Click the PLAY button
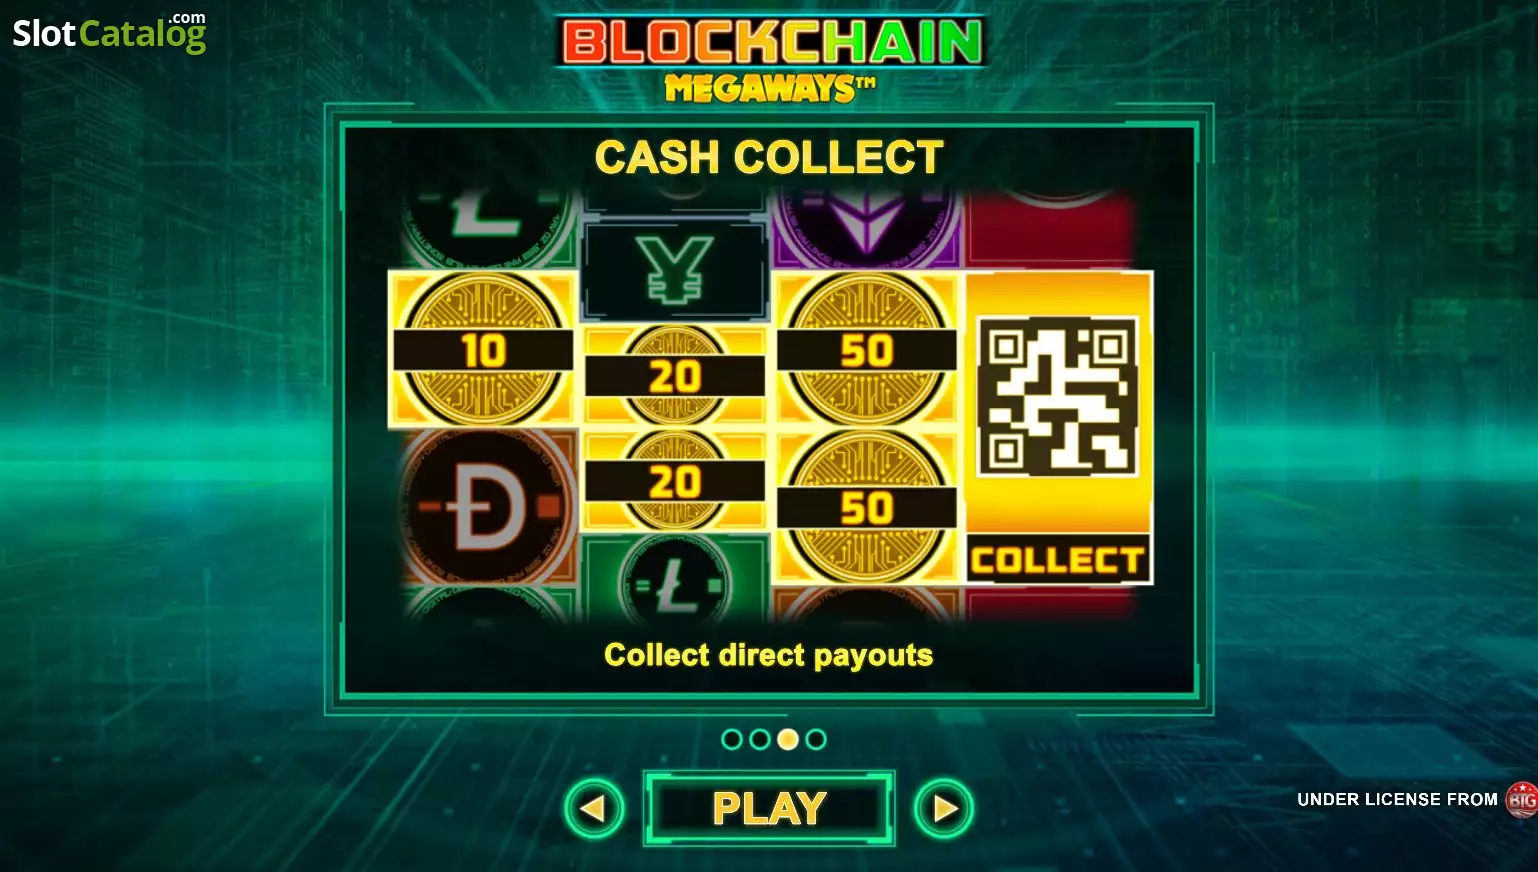1538x872 pixels. (x=768, y=808)
